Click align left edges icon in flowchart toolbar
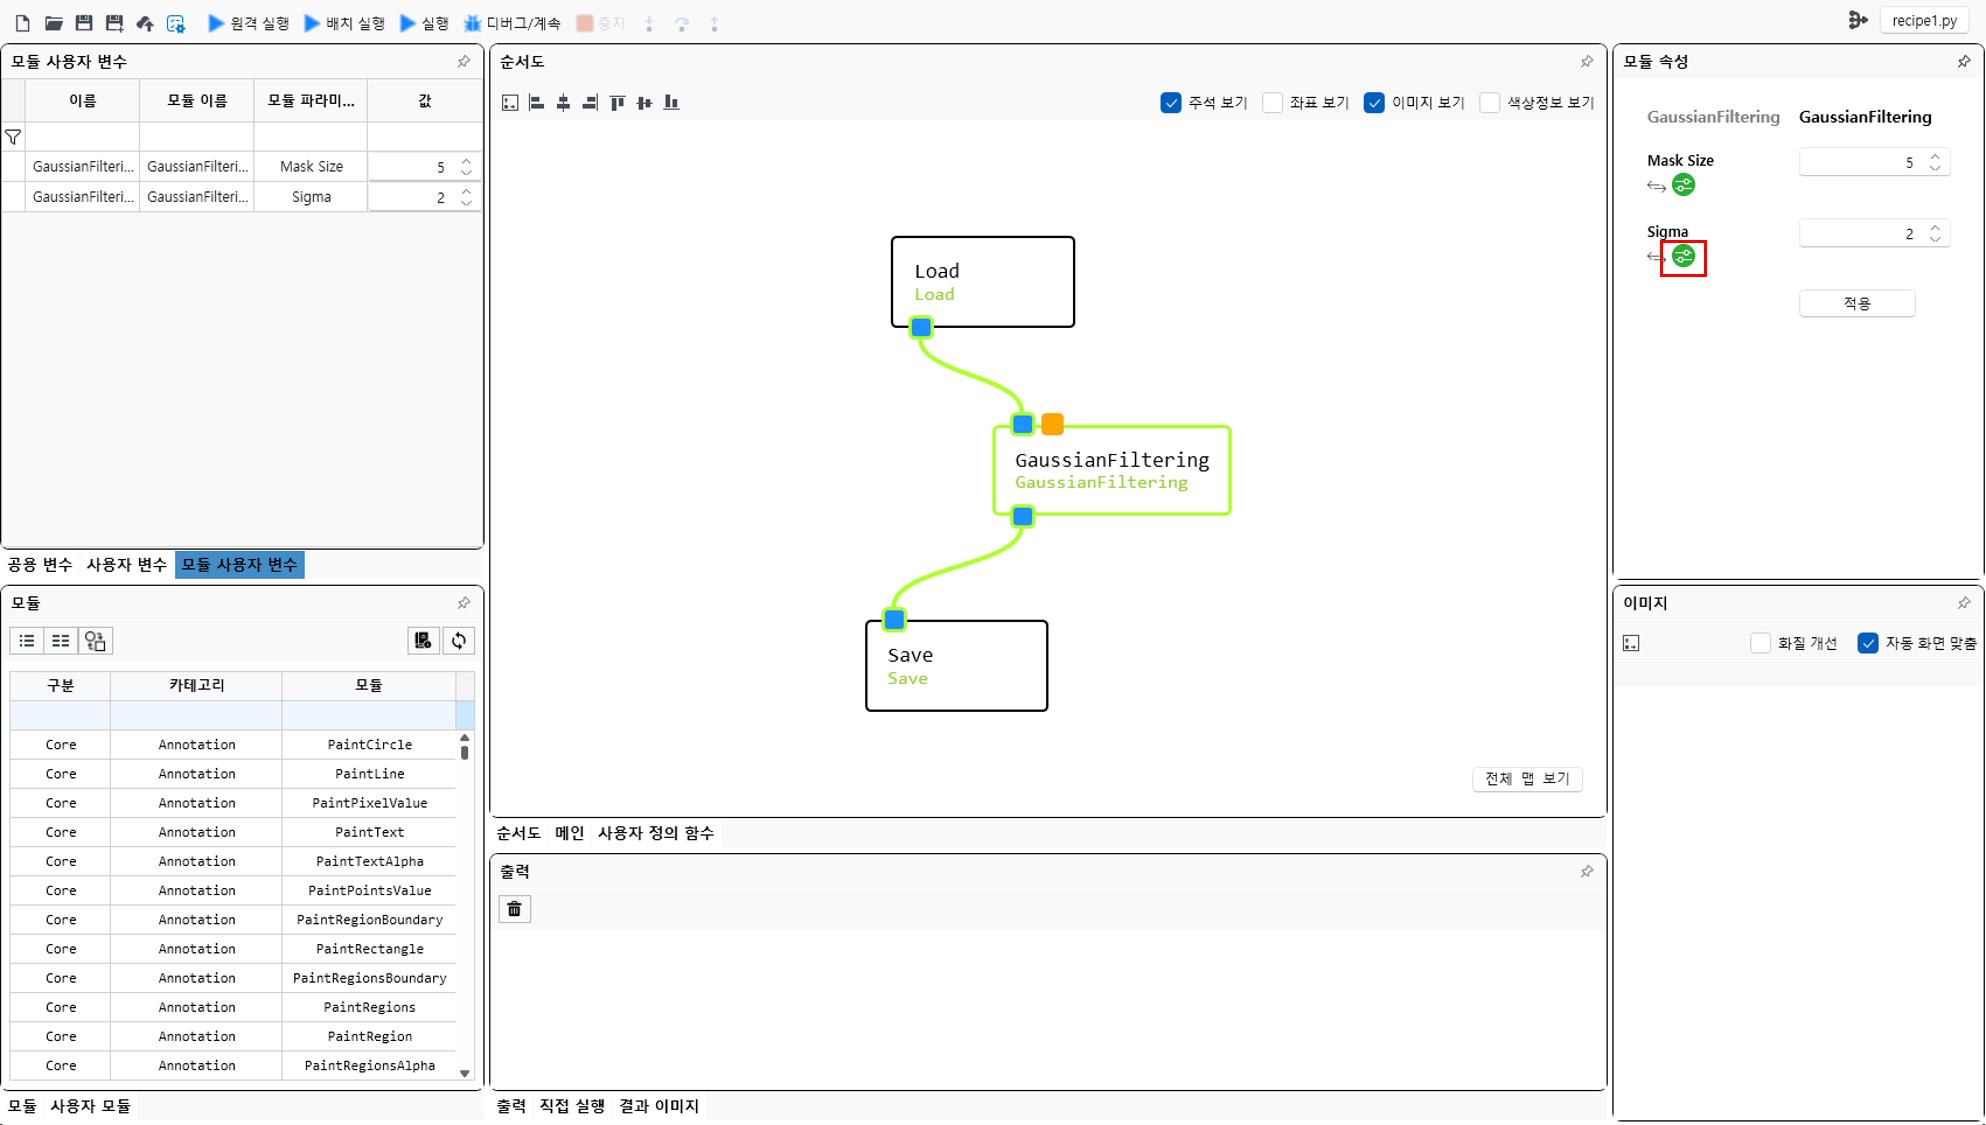The height and width of the screenshot is (1125, 1986). (537, 102)
